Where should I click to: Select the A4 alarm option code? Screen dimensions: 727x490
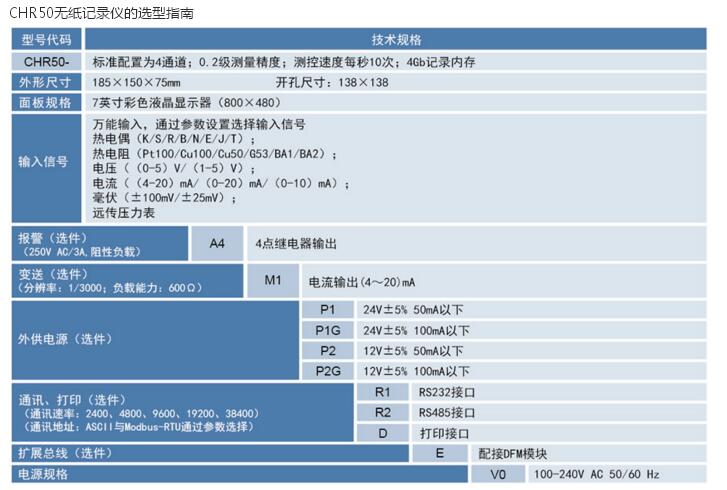tap(217, 243)
